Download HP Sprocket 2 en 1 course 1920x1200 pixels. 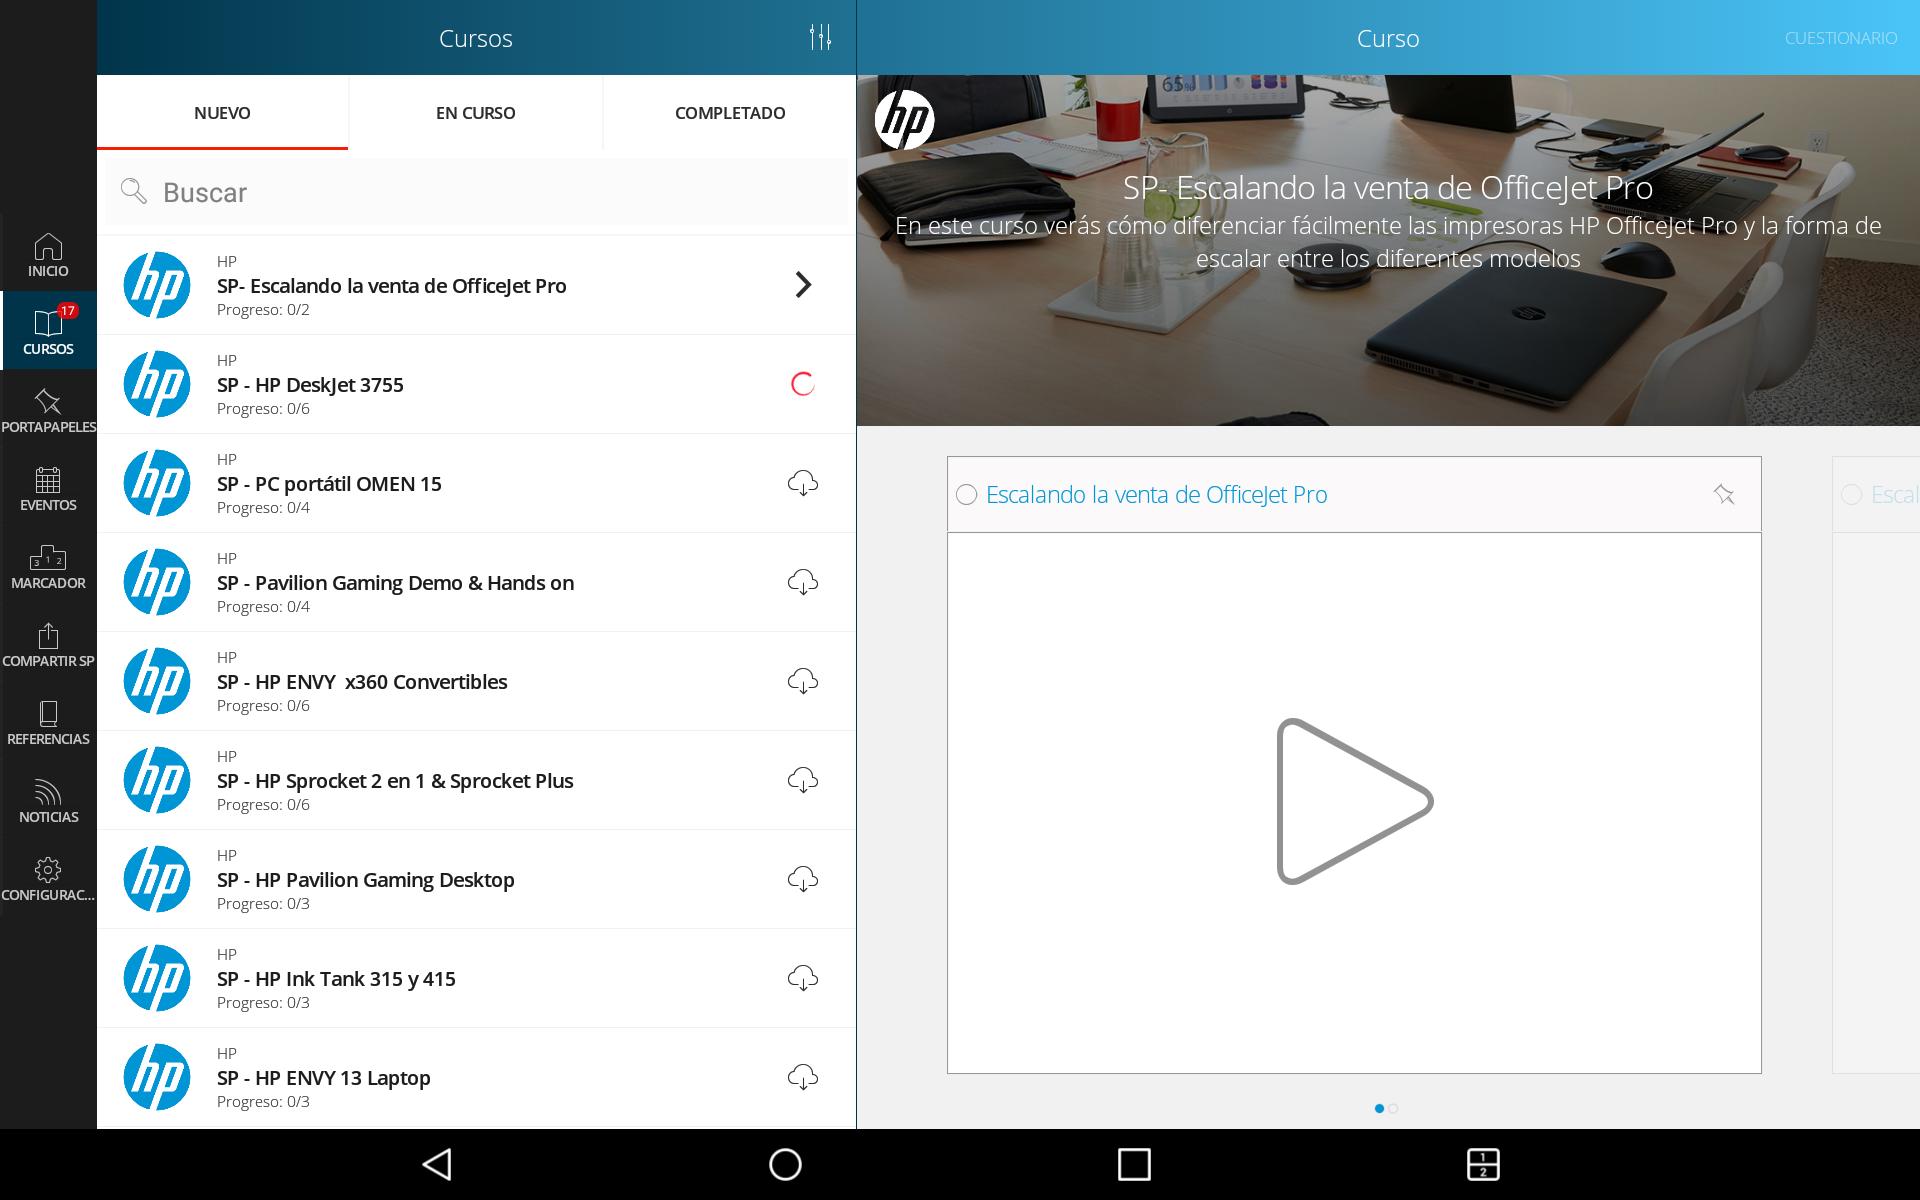coord(803,780)
